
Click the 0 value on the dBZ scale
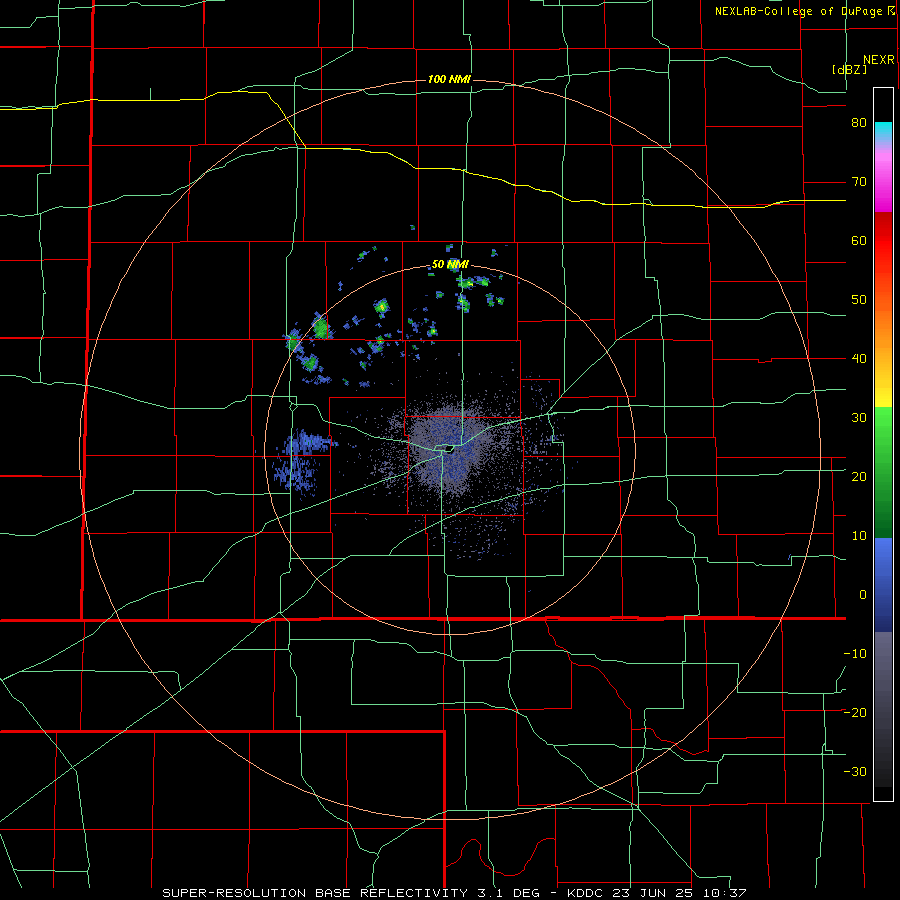863,595
